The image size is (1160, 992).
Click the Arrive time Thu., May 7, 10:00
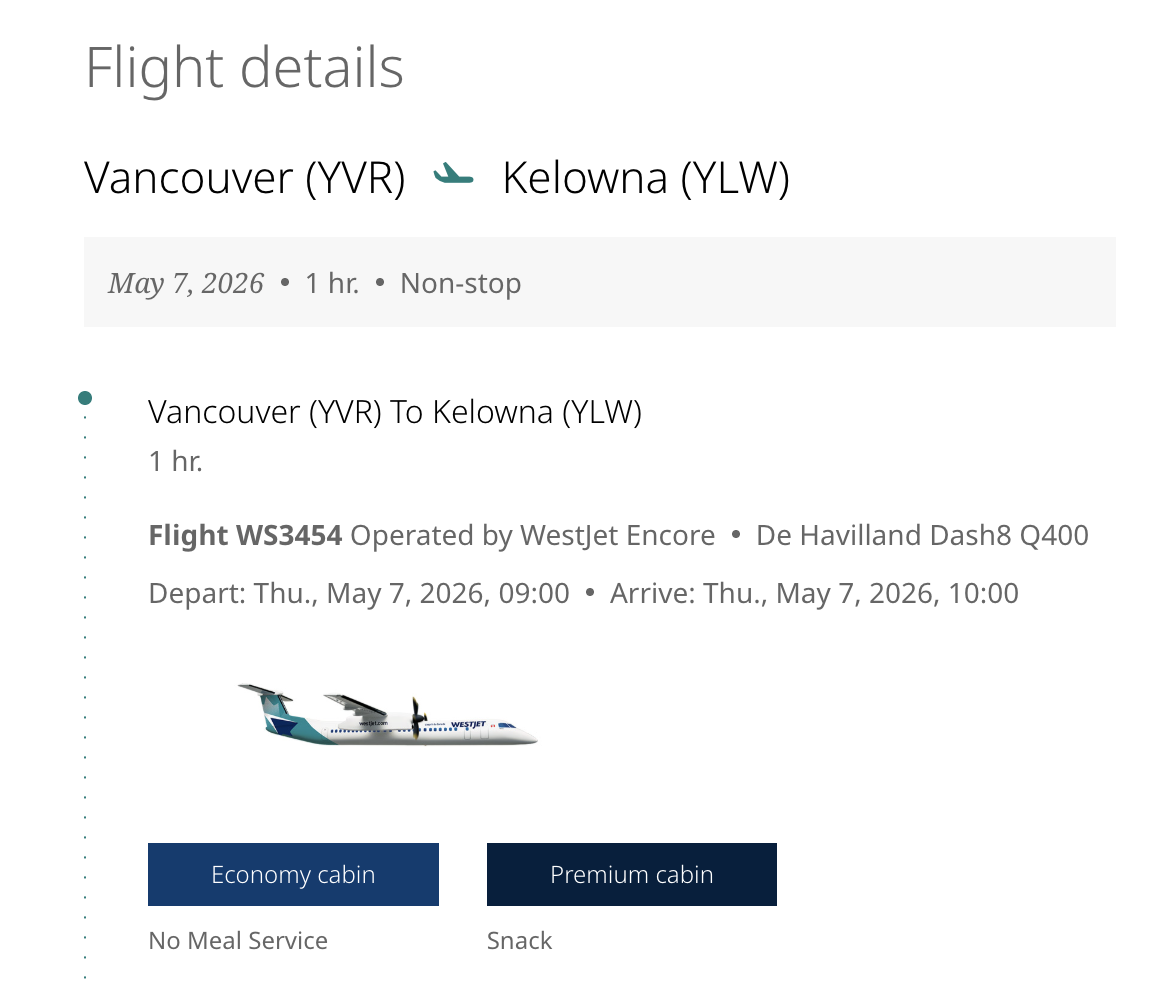tap(814, 594)
